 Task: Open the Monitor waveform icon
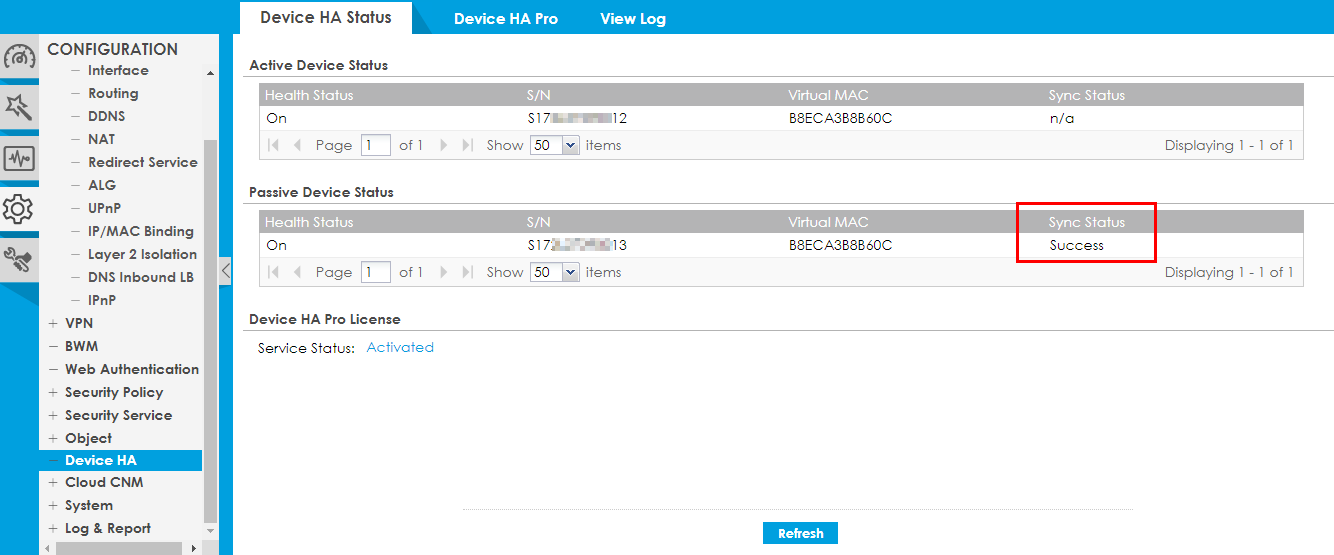[19, 158]
